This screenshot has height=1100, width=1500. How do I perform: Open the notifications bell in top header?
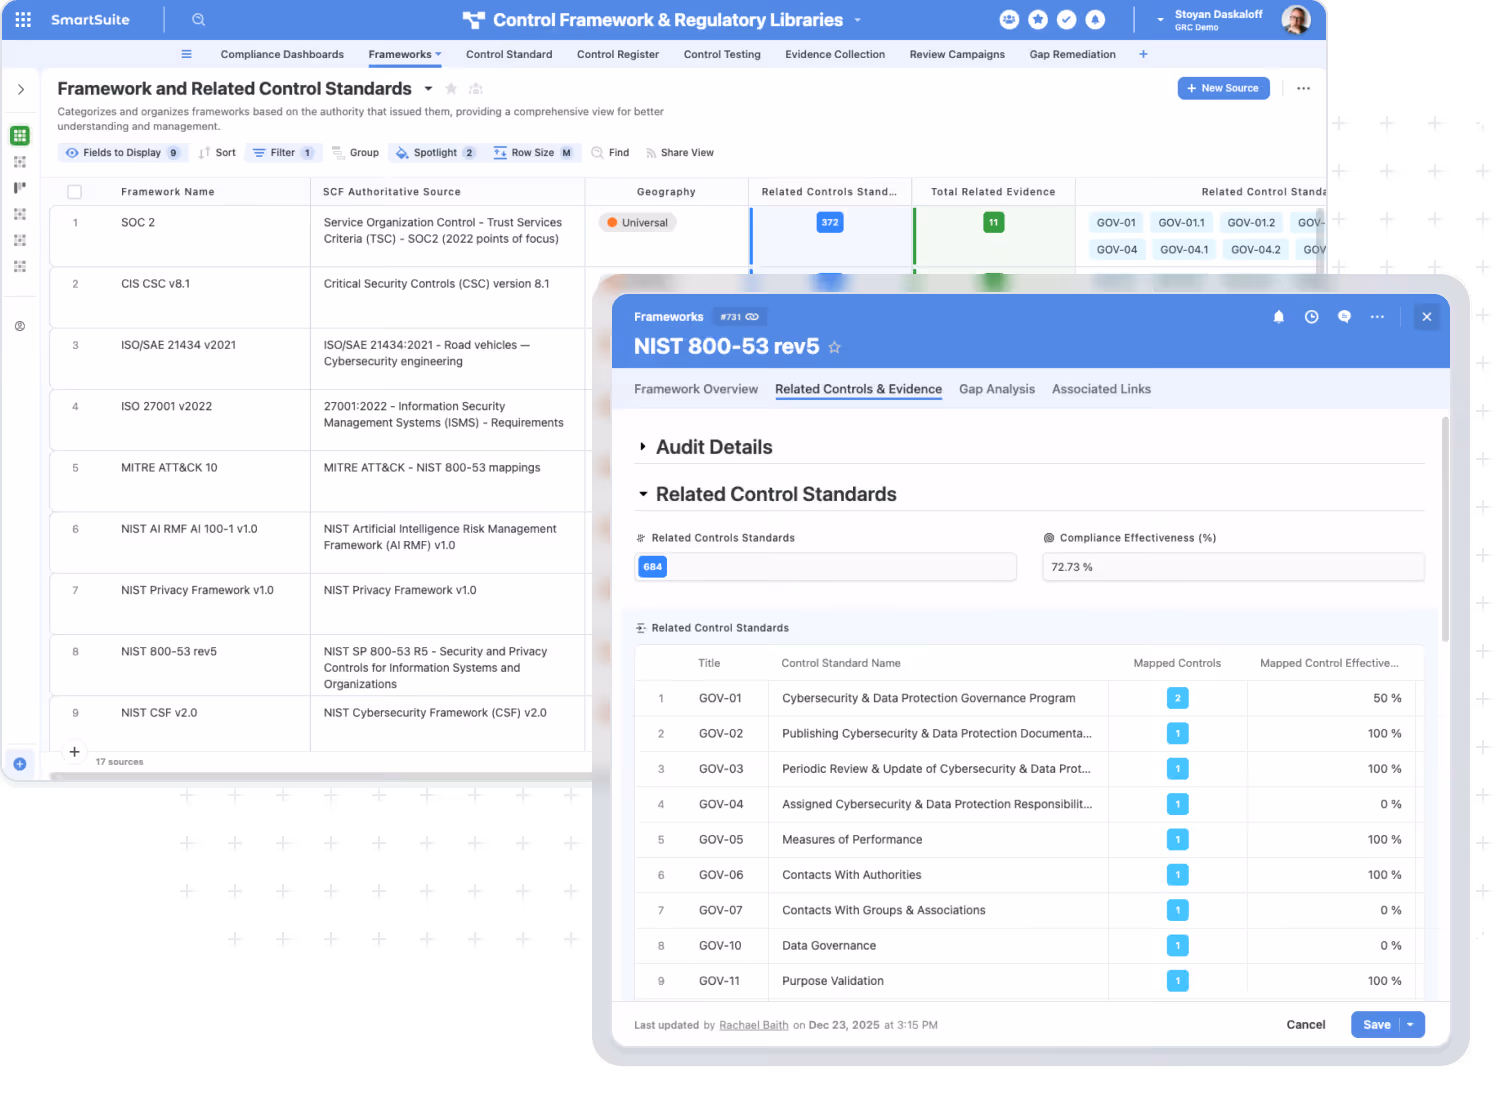(1095, 19)
